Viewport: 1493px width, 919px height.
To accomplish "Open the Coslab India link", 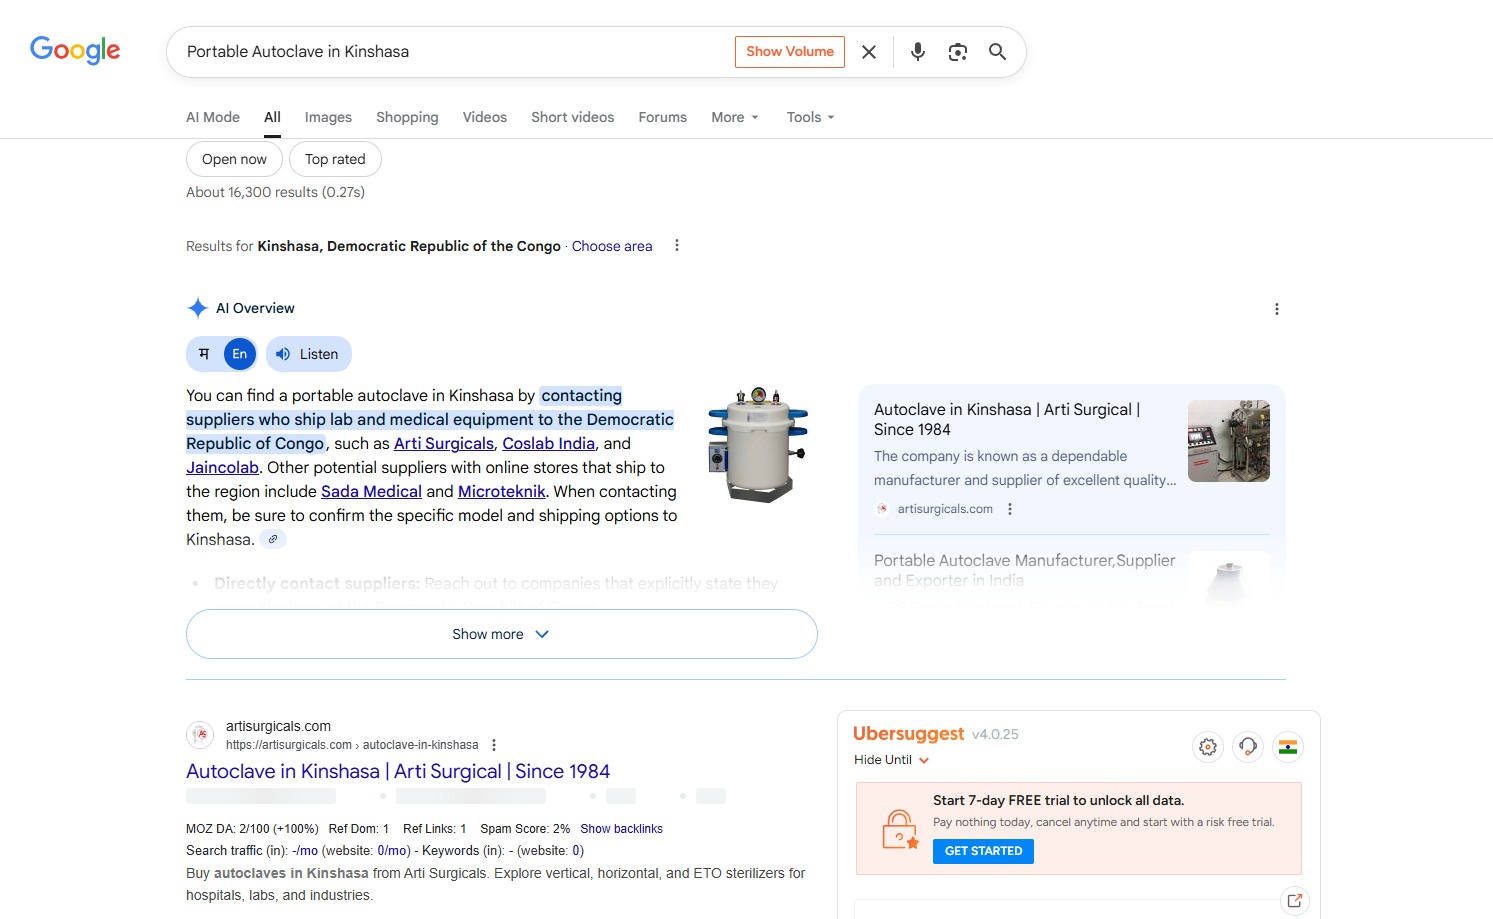I will tap(549, 444).
